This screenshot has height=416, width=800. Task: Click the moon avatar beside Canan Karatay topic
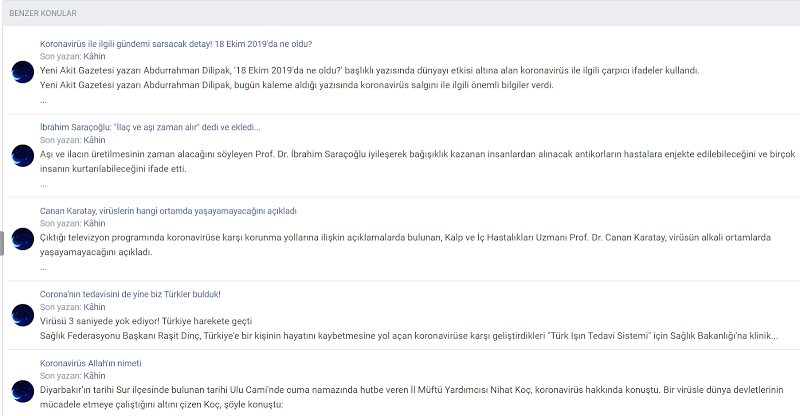[22, 239]
